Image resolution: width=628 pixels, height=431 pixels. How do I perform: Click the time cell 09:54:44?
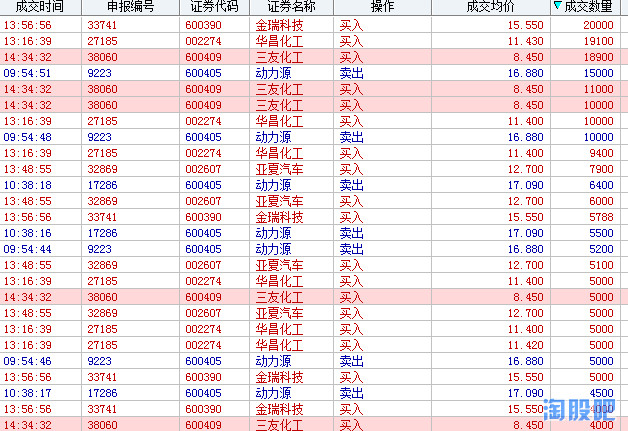(27, 249)
